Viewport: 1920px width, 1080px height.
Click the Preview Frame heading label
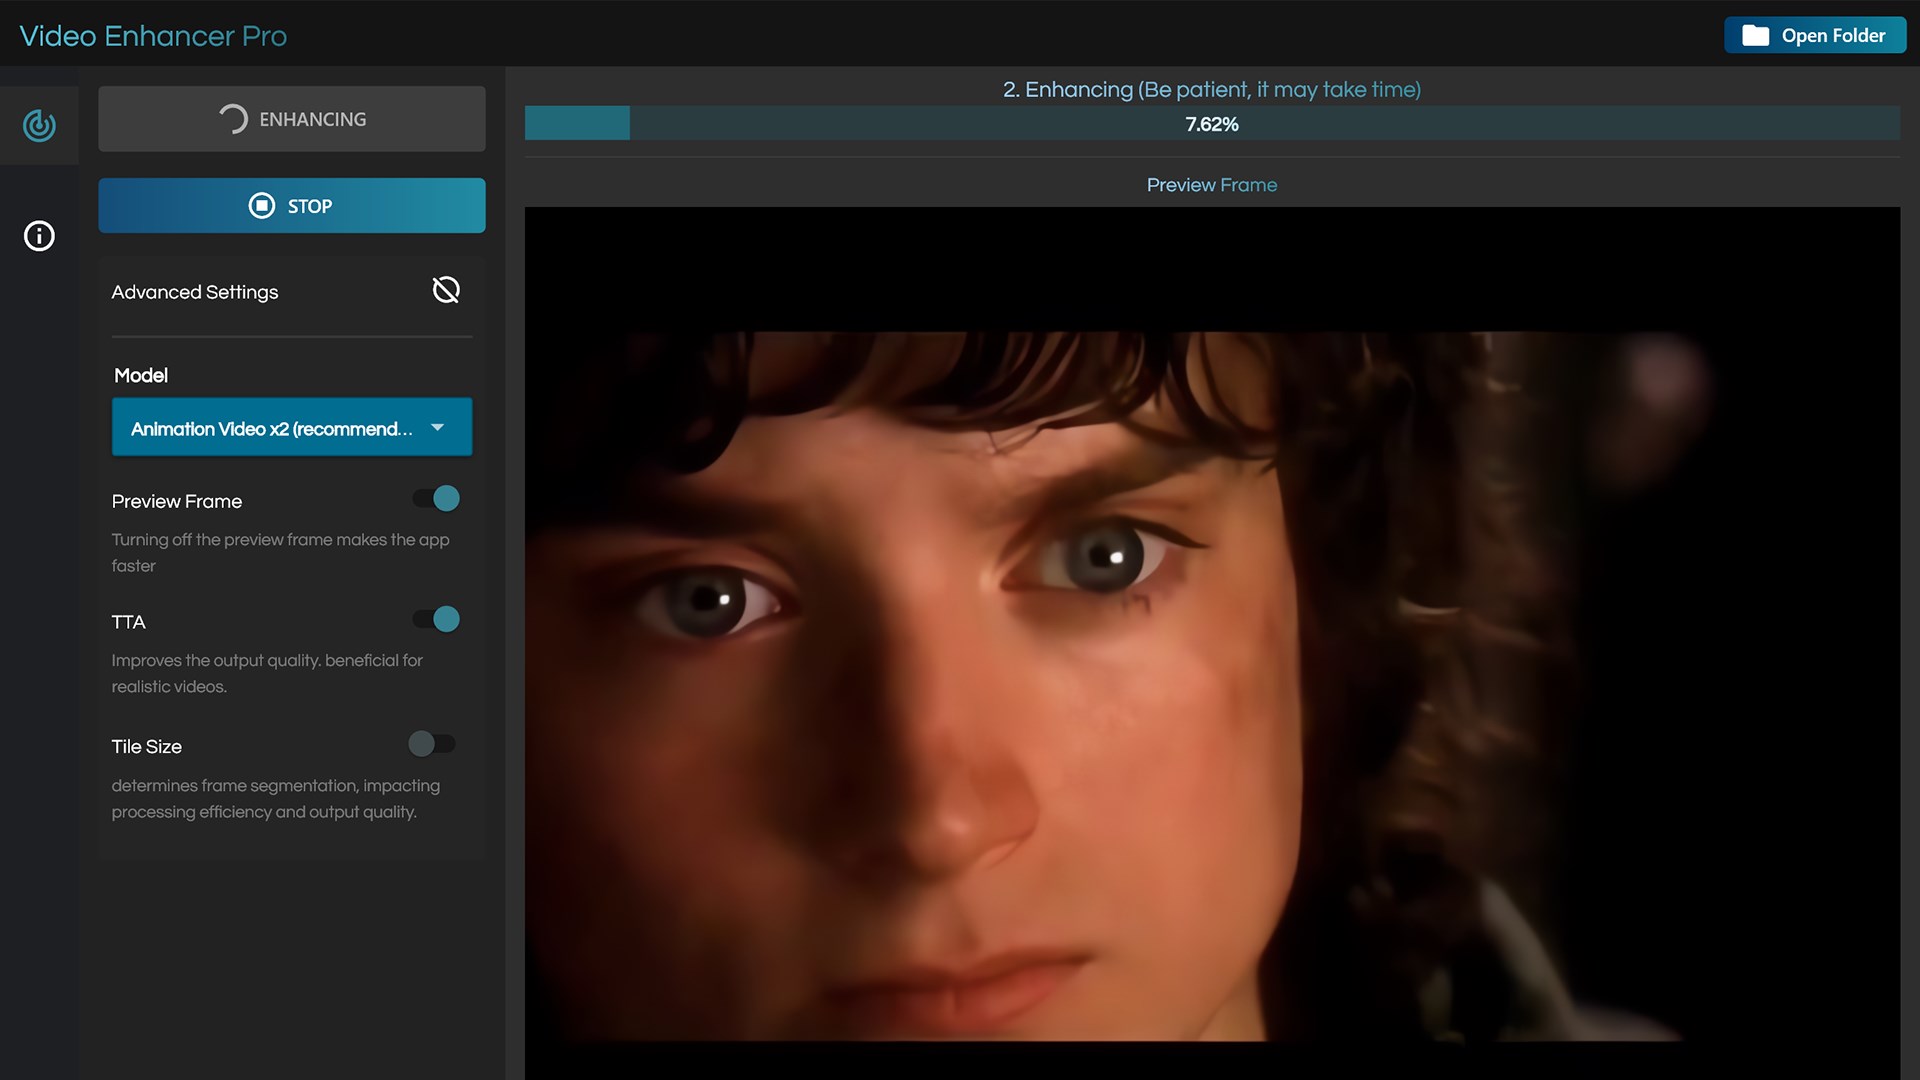1212,185
